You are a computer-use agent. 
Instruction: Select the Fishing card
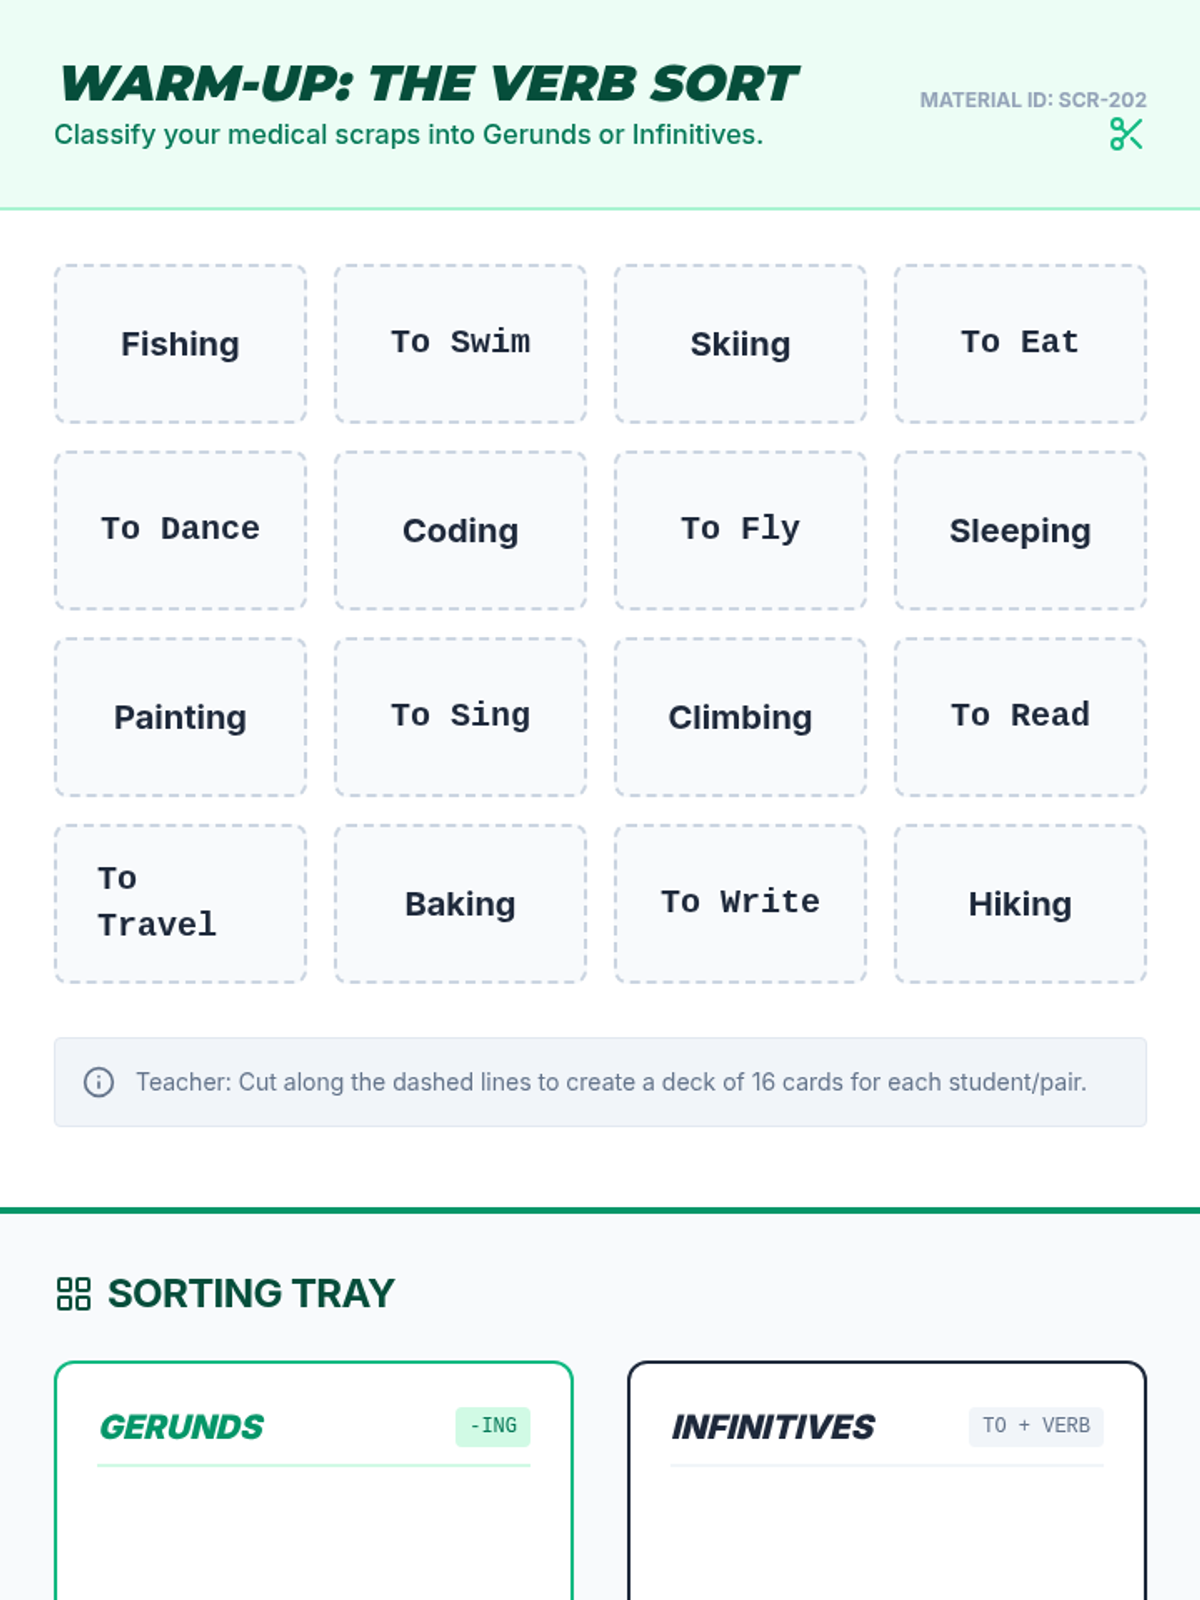click(180, 344)
